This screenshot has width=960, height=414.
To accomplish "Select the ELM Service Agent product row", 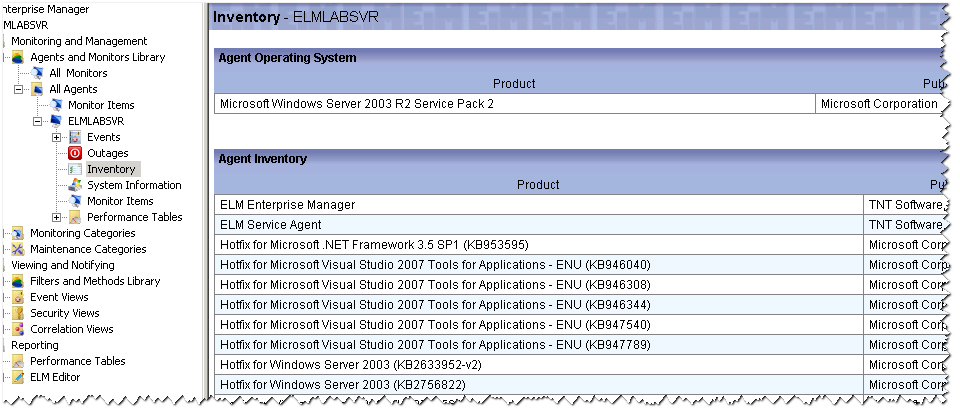I will (x=539, y=225).
